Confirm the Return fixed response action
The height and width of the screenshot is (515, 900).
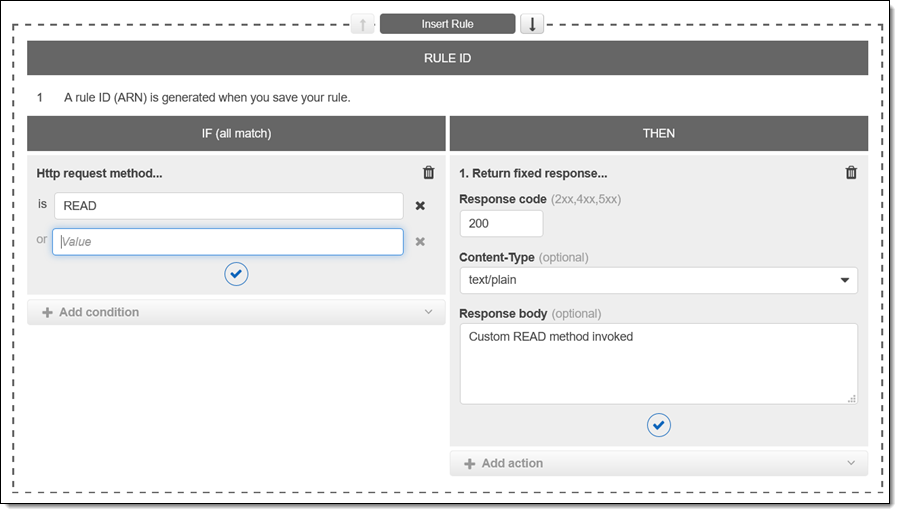(658, 425)
